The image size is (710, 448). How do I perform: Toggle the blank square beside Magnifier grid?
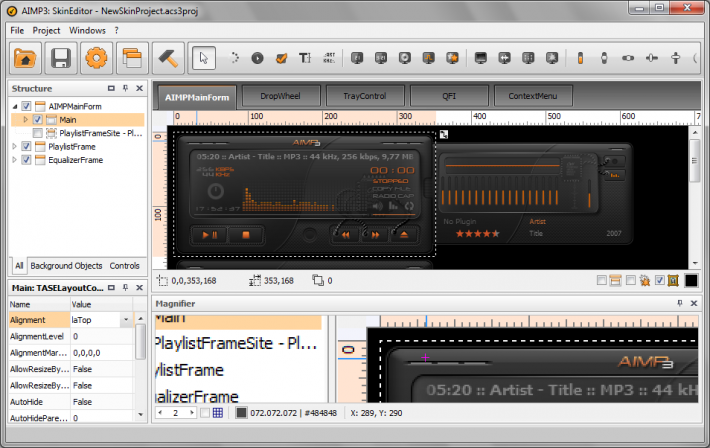(205, 413)
